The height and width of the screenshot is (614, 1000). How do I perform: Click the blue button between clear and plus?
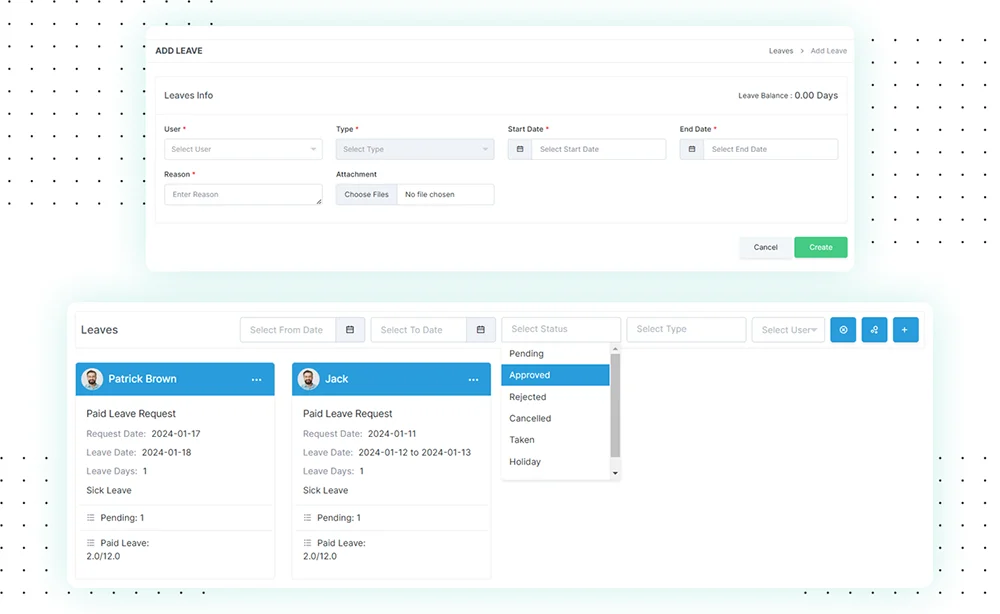tap(874, 330)
